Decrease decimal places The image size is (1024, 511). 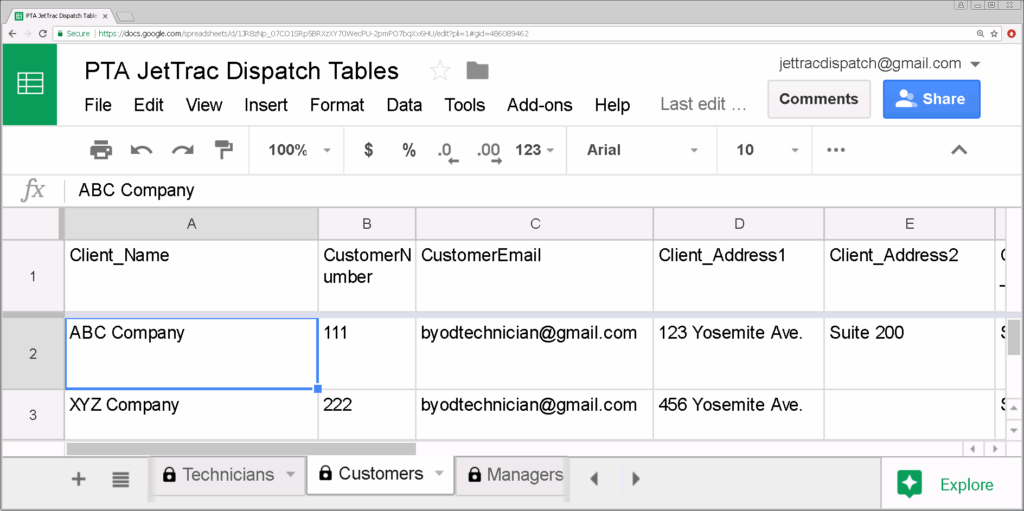tap(447, 151)
